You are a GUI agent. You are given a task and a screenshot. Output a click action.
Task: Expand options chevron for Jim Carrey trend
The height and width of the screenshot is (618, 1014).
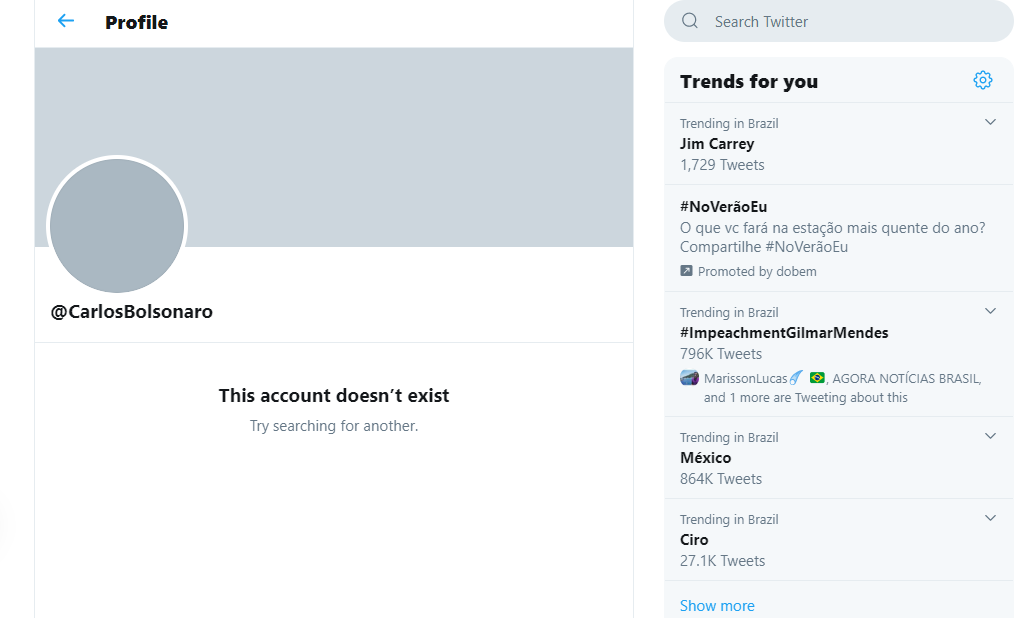[989, 122]
